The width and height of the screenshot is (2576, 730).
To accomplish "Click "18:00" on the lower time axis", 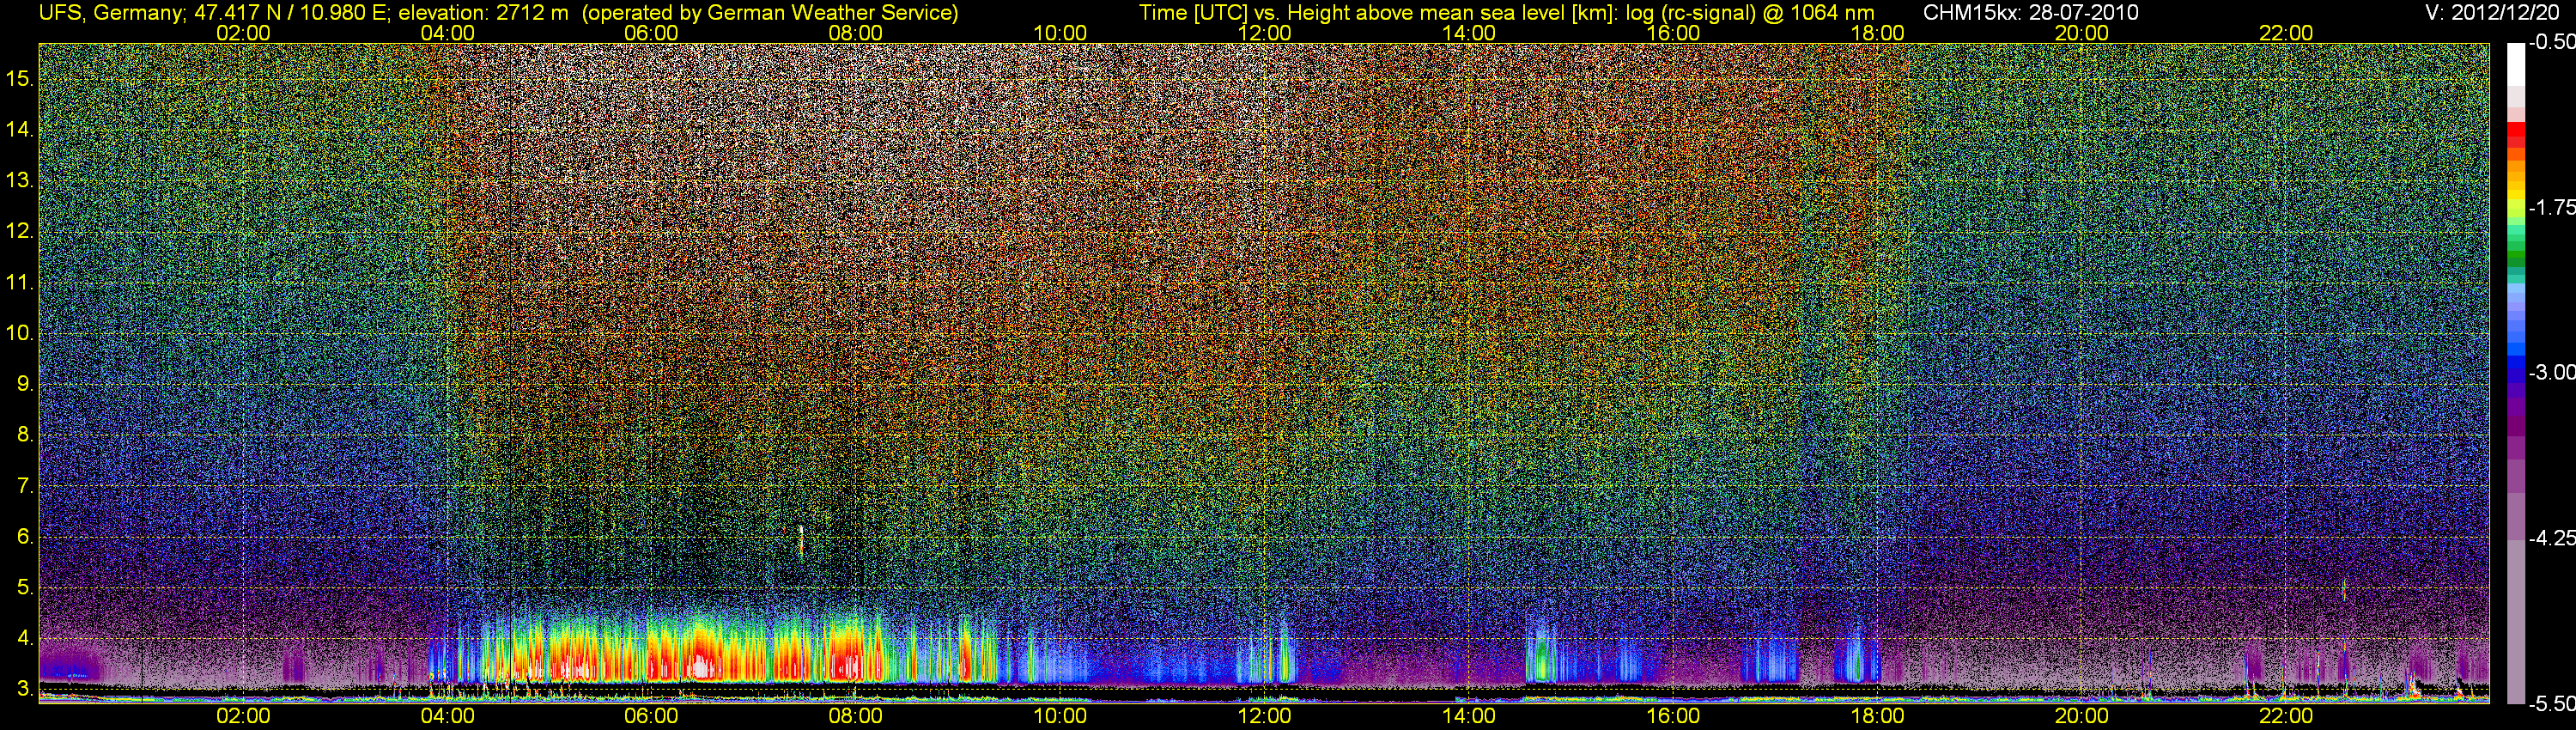I will coord(1877,717).
